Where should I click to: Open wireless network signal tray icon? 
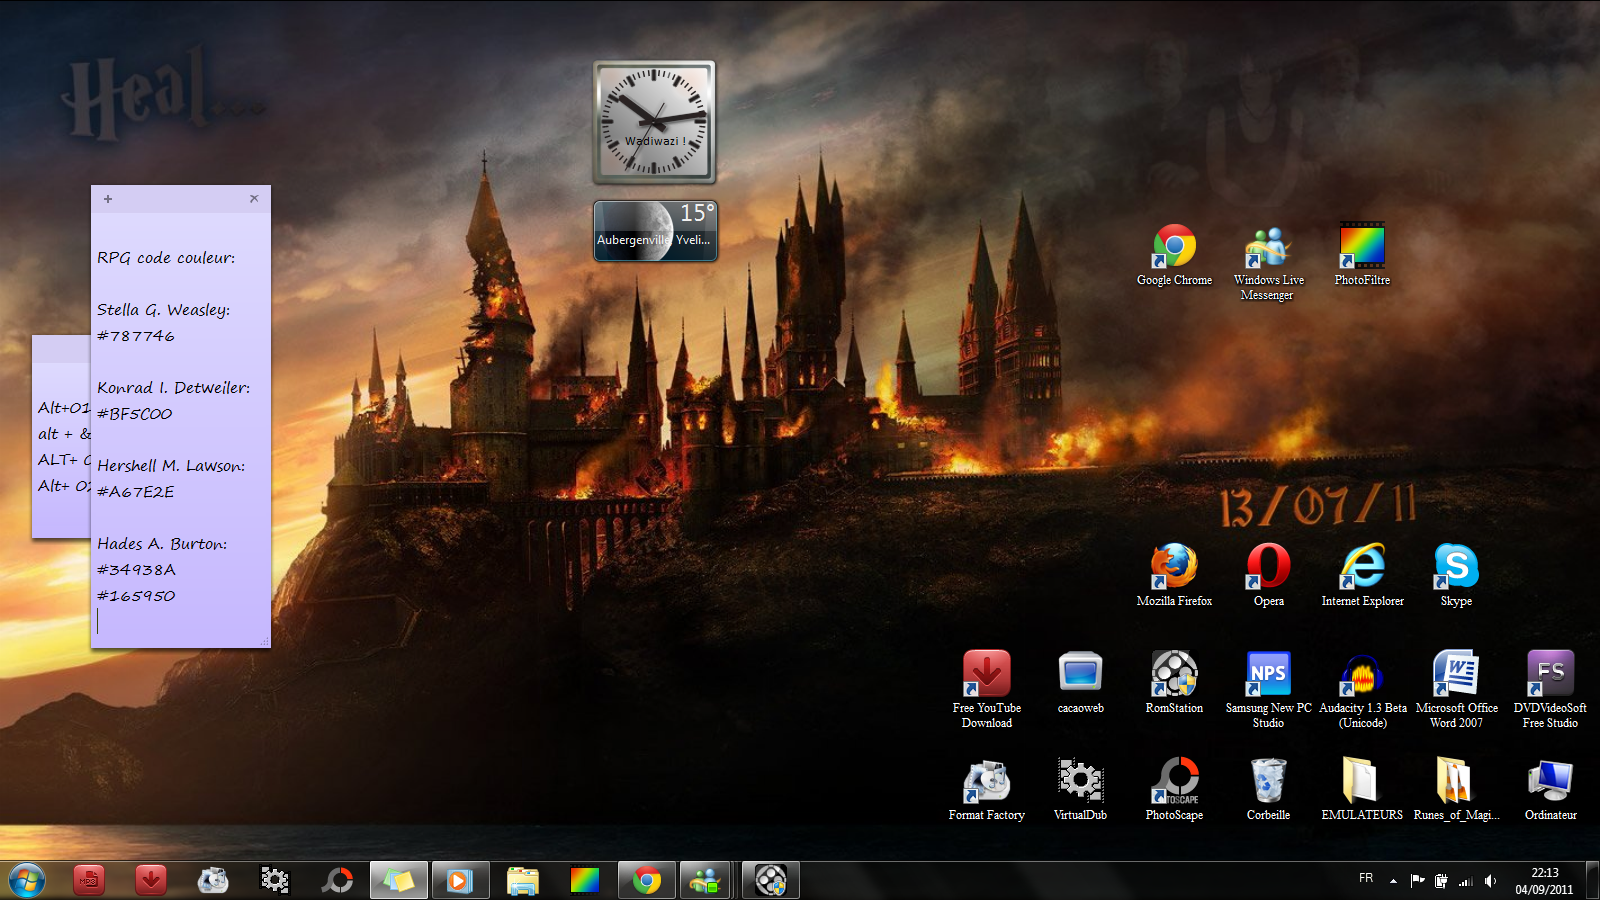point(1466,881)
